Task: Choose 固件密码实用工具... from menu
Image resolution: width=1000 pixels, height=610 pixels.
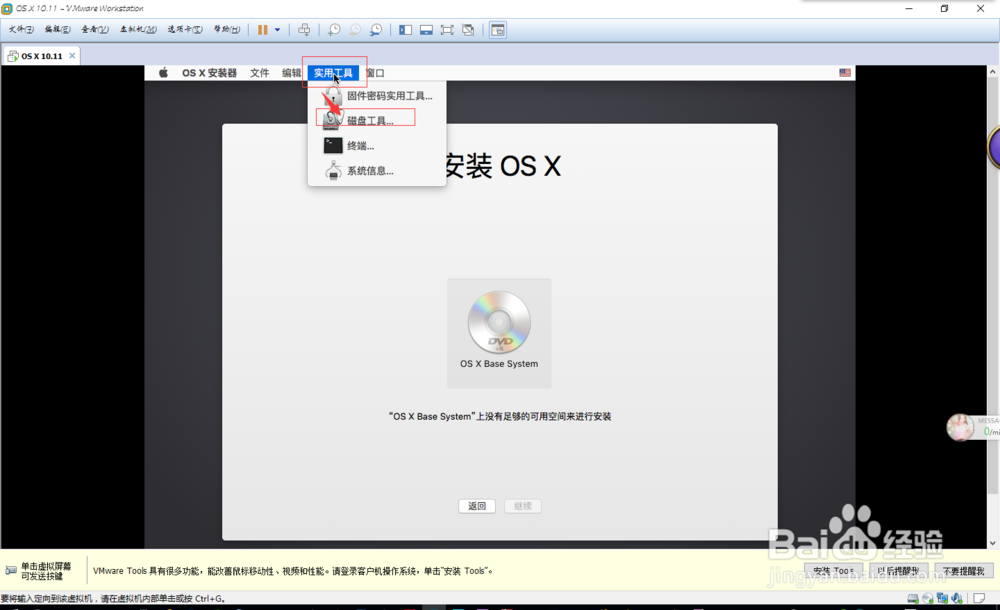Action: [x=377, y=96]
